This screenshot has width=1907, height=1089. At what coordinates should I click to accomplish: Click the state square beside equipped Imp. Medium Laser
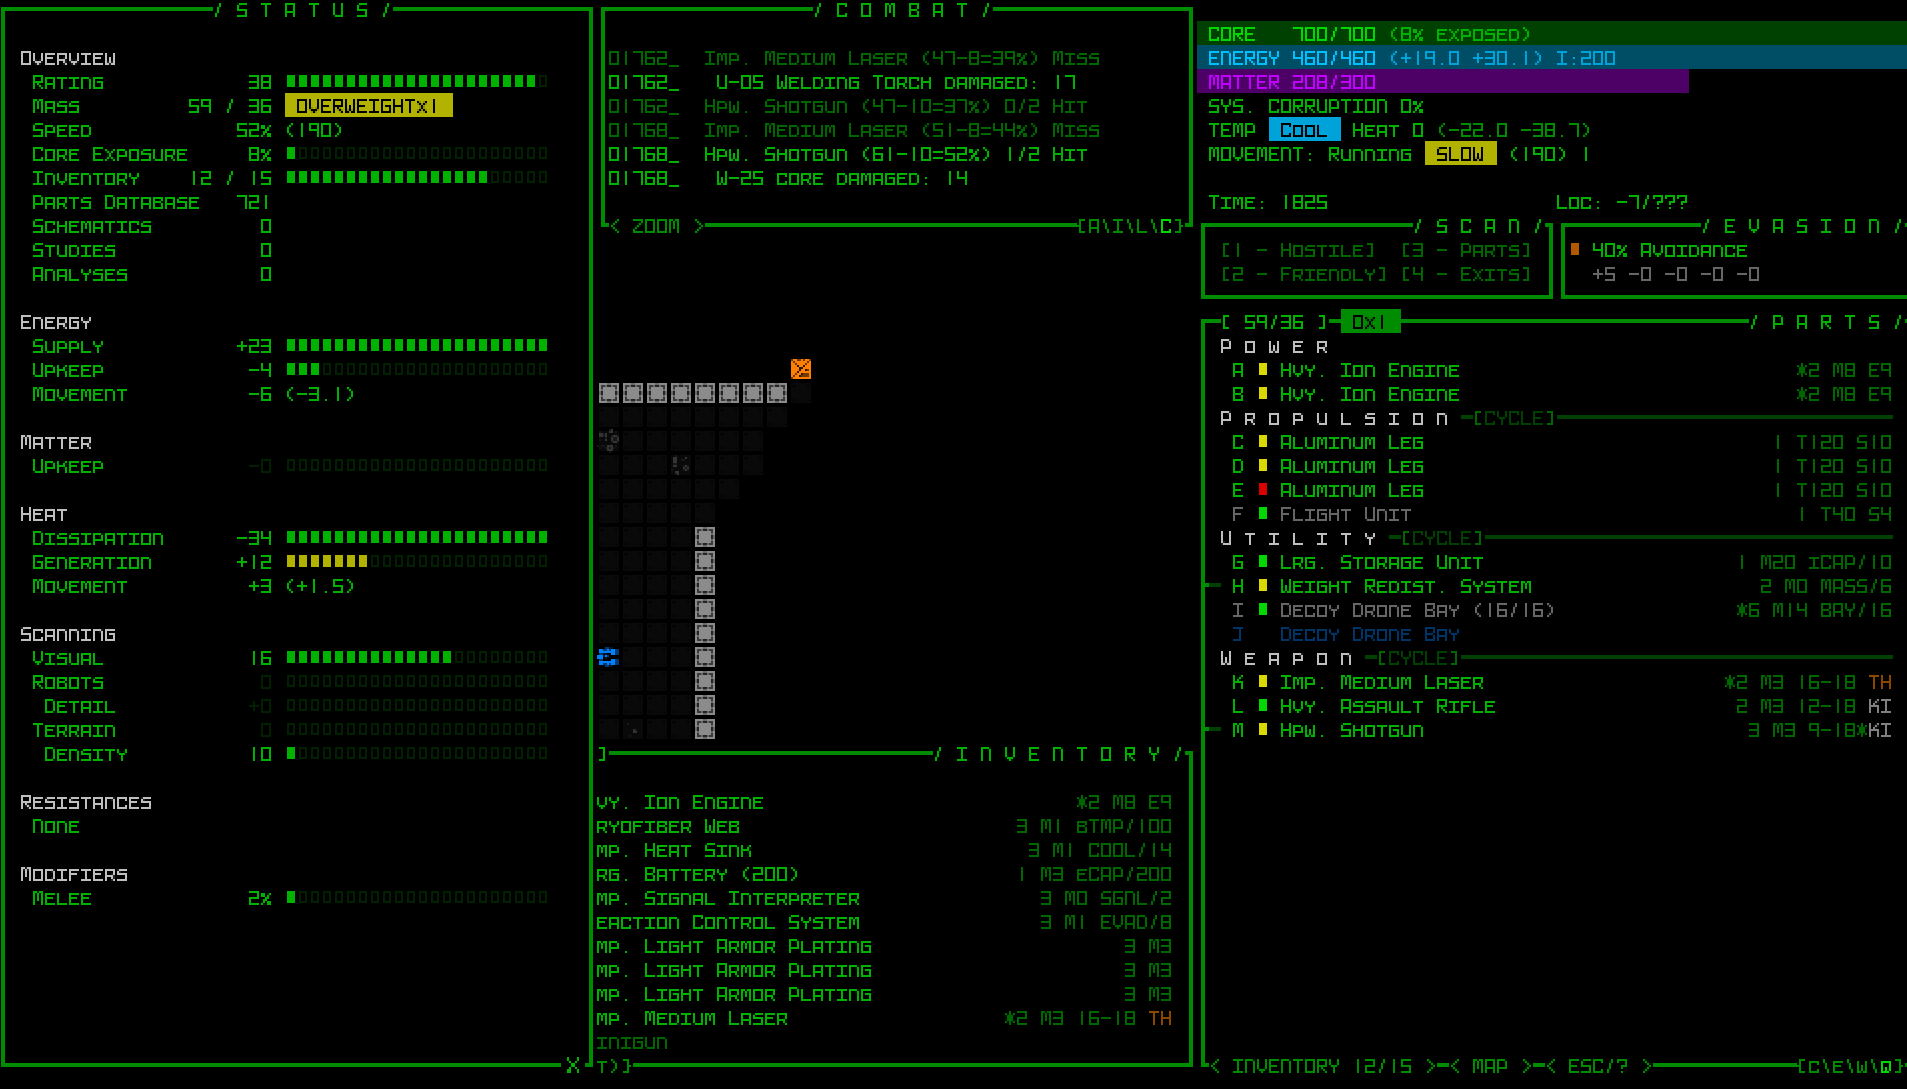[1263, 682]
